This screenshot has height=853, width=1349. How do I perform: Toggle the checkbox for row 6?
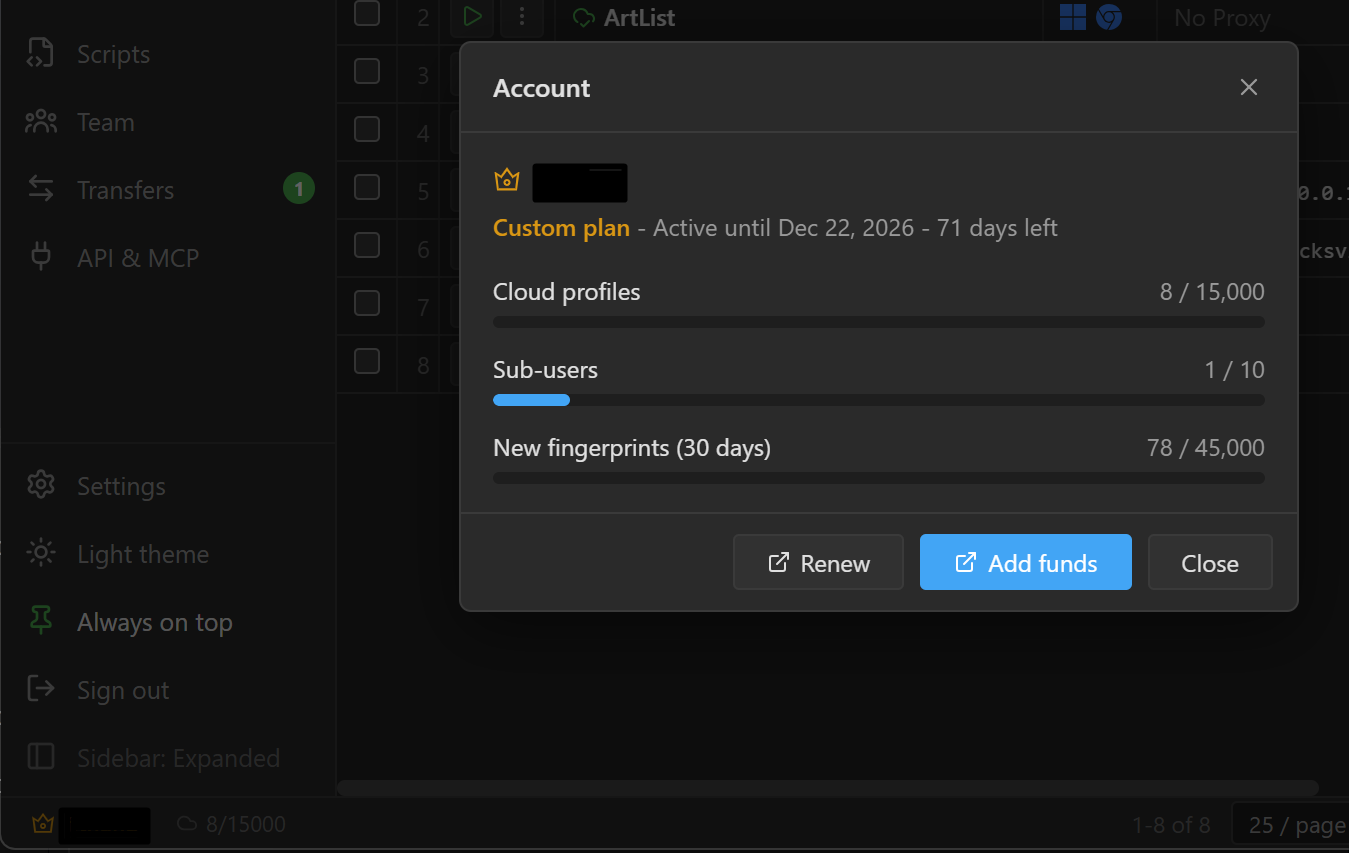point(367,245)
